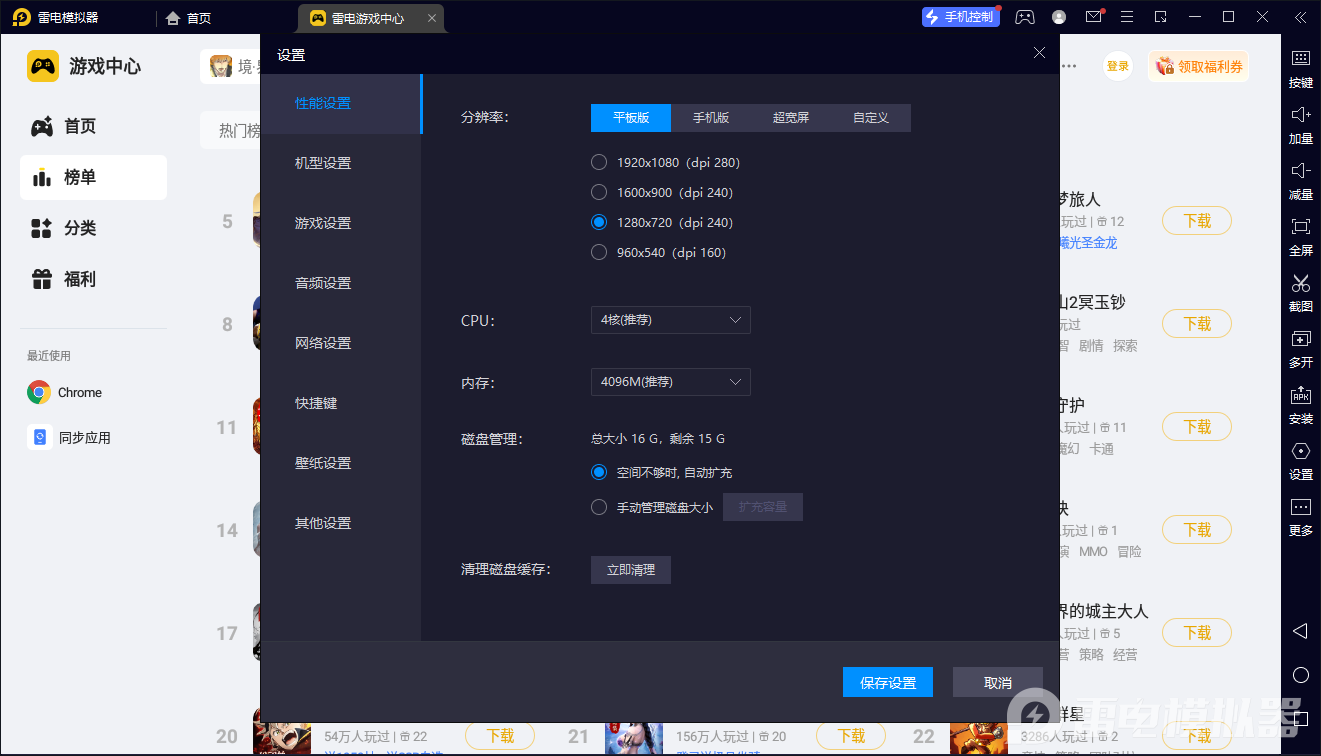Expand the memory (内存) dropdown

pos(670,382)
